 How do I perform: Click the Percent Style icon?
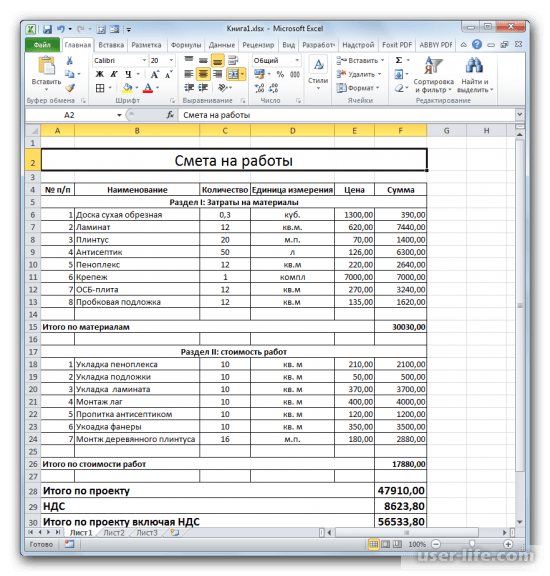coord(280,74)
